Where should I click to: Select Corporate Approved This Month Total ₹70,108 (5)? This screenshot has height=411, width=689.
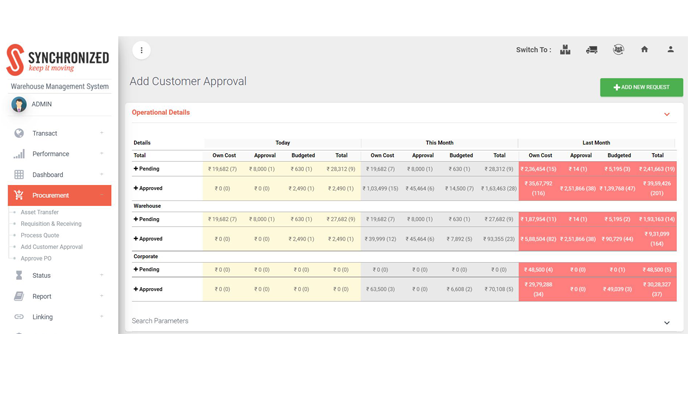499,289
